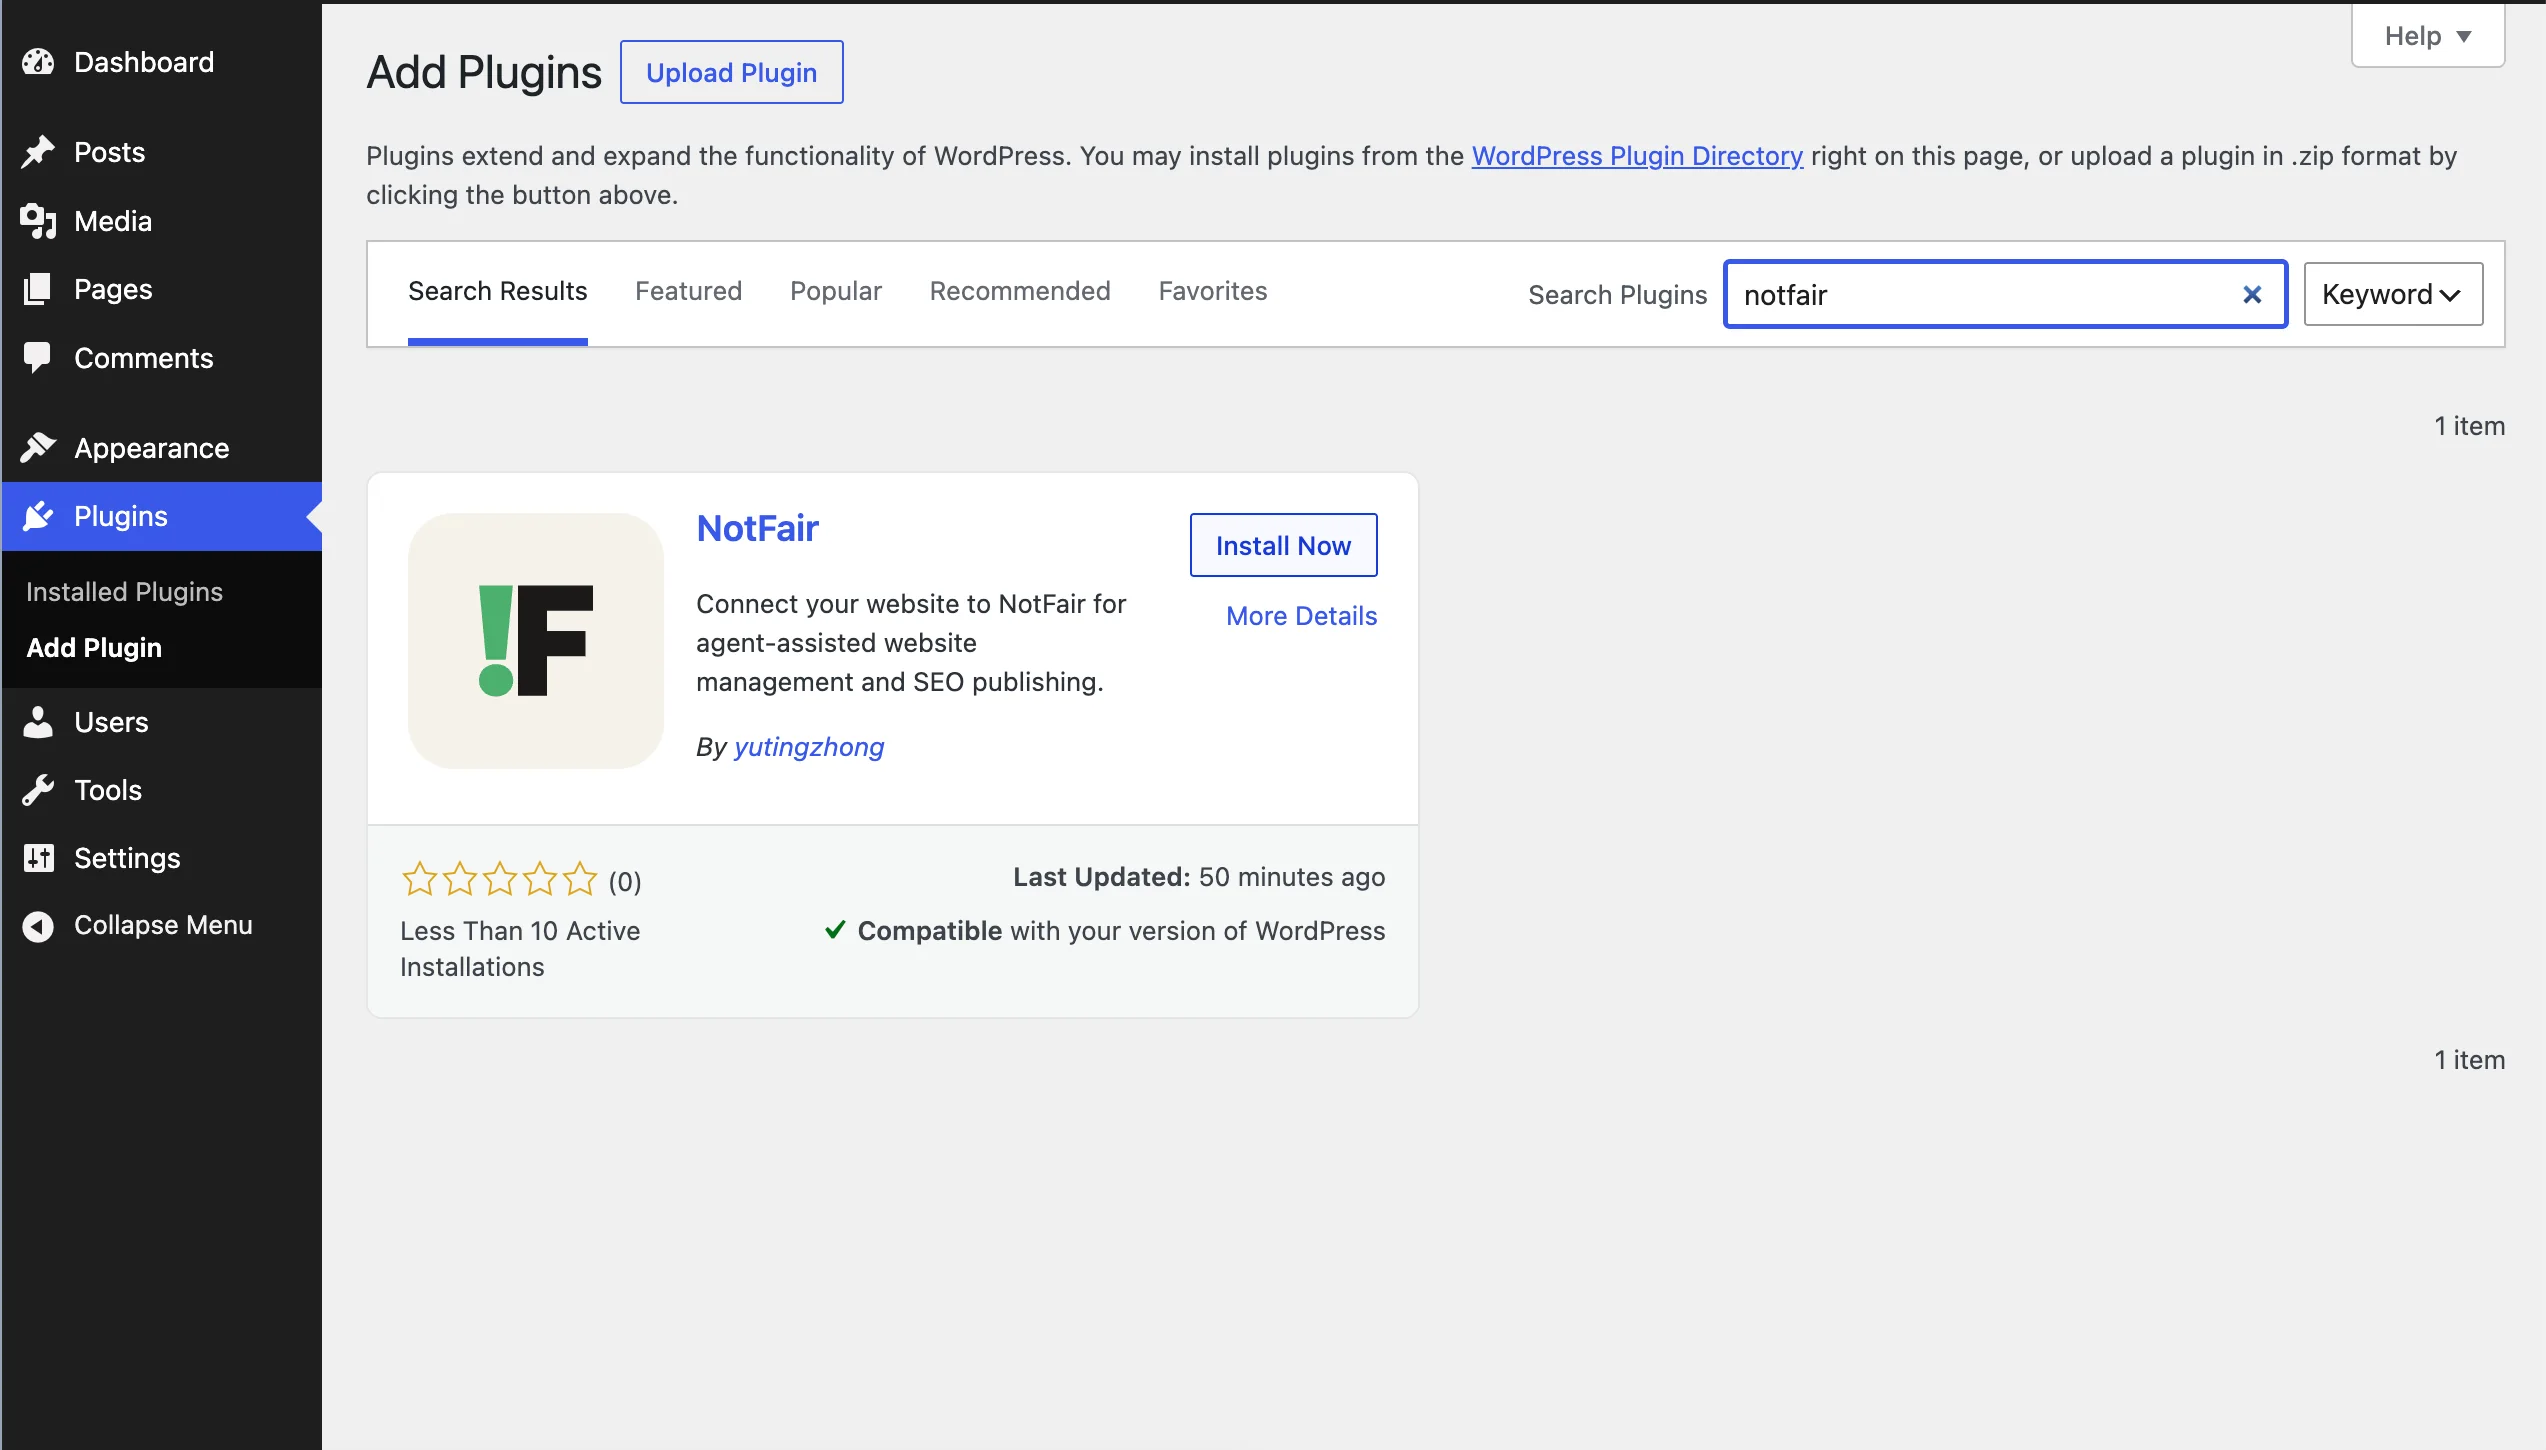
Task: Click the Posts pushpin icon
Action: tap(38, 152)
